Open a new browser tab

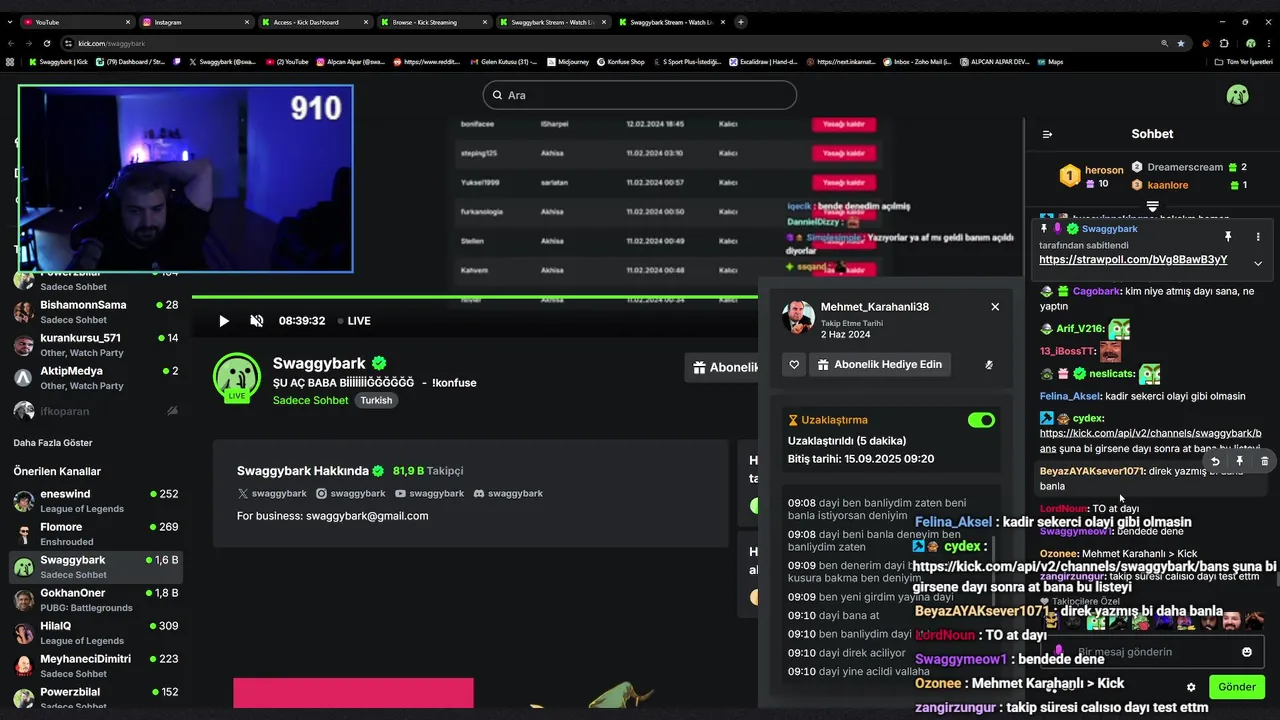(x=741, y=22)
